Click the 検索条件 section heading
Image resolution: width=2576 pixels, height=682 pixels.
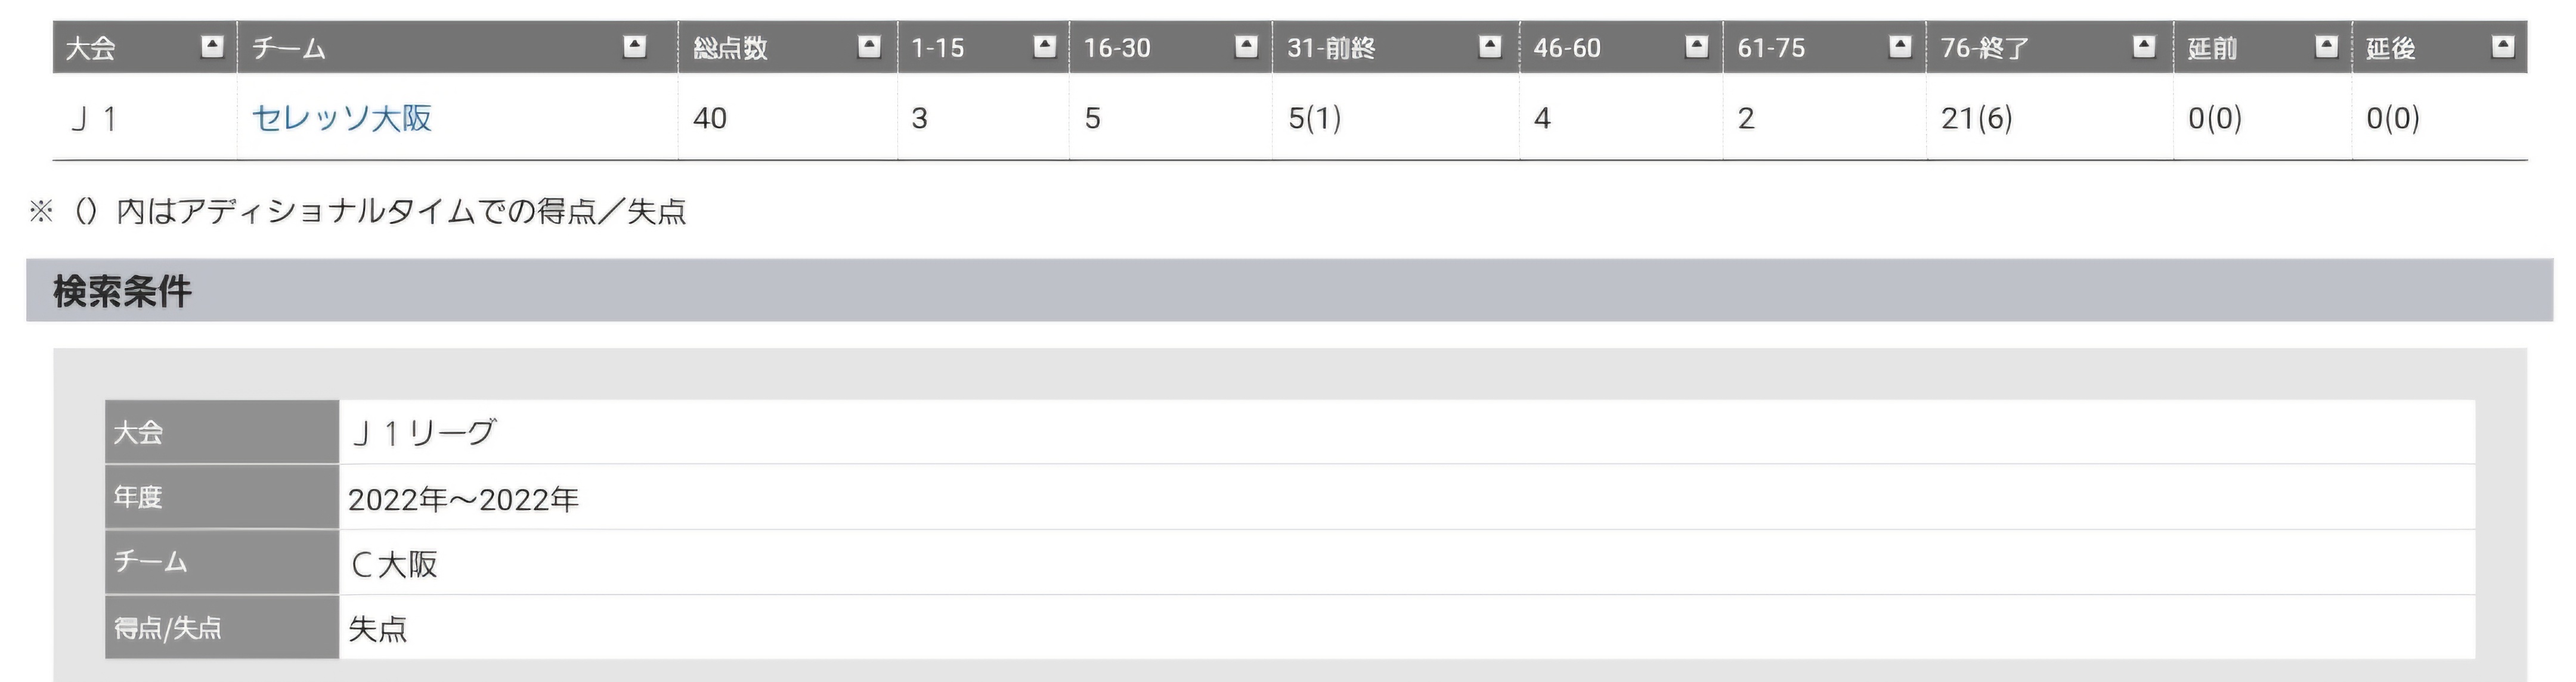(x=122, y=291)
